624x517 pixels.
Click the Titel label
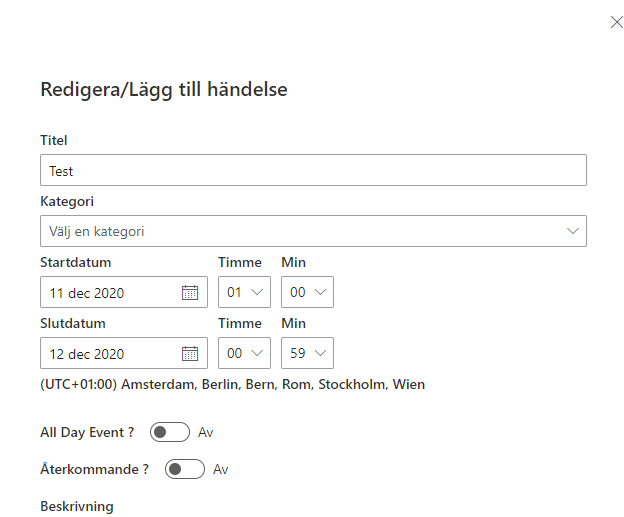[x=54, y=140]
